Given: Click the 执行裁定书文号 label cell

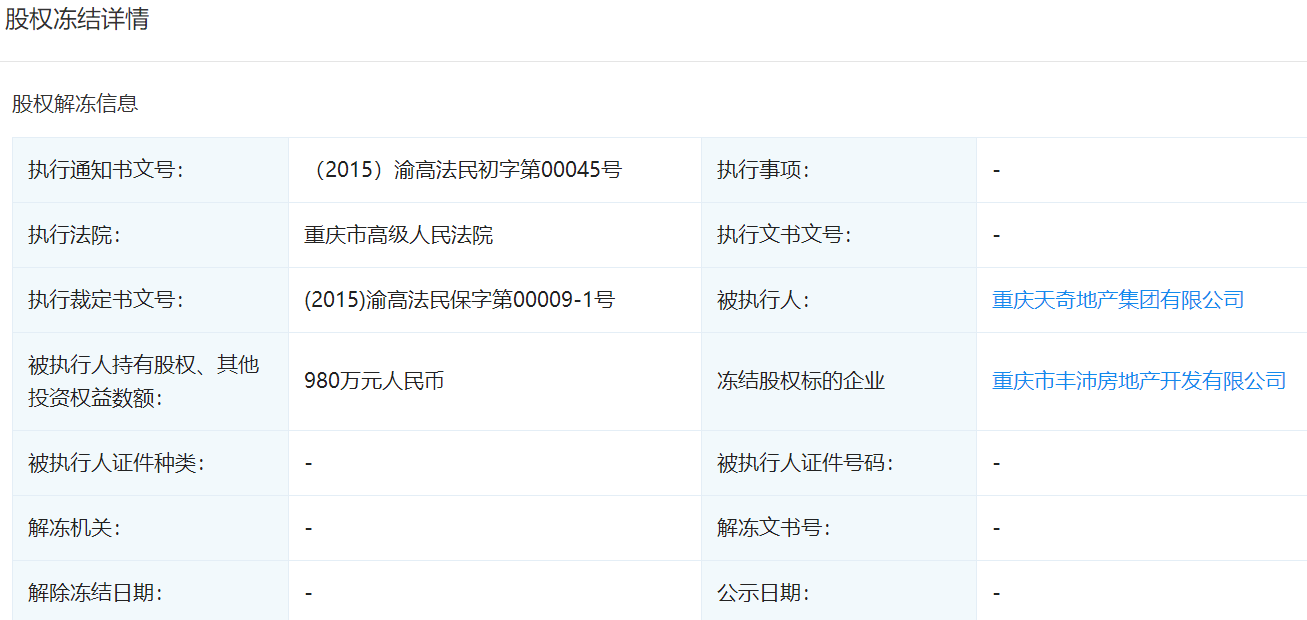Looking at the screenshot, I should pos(150,300).
